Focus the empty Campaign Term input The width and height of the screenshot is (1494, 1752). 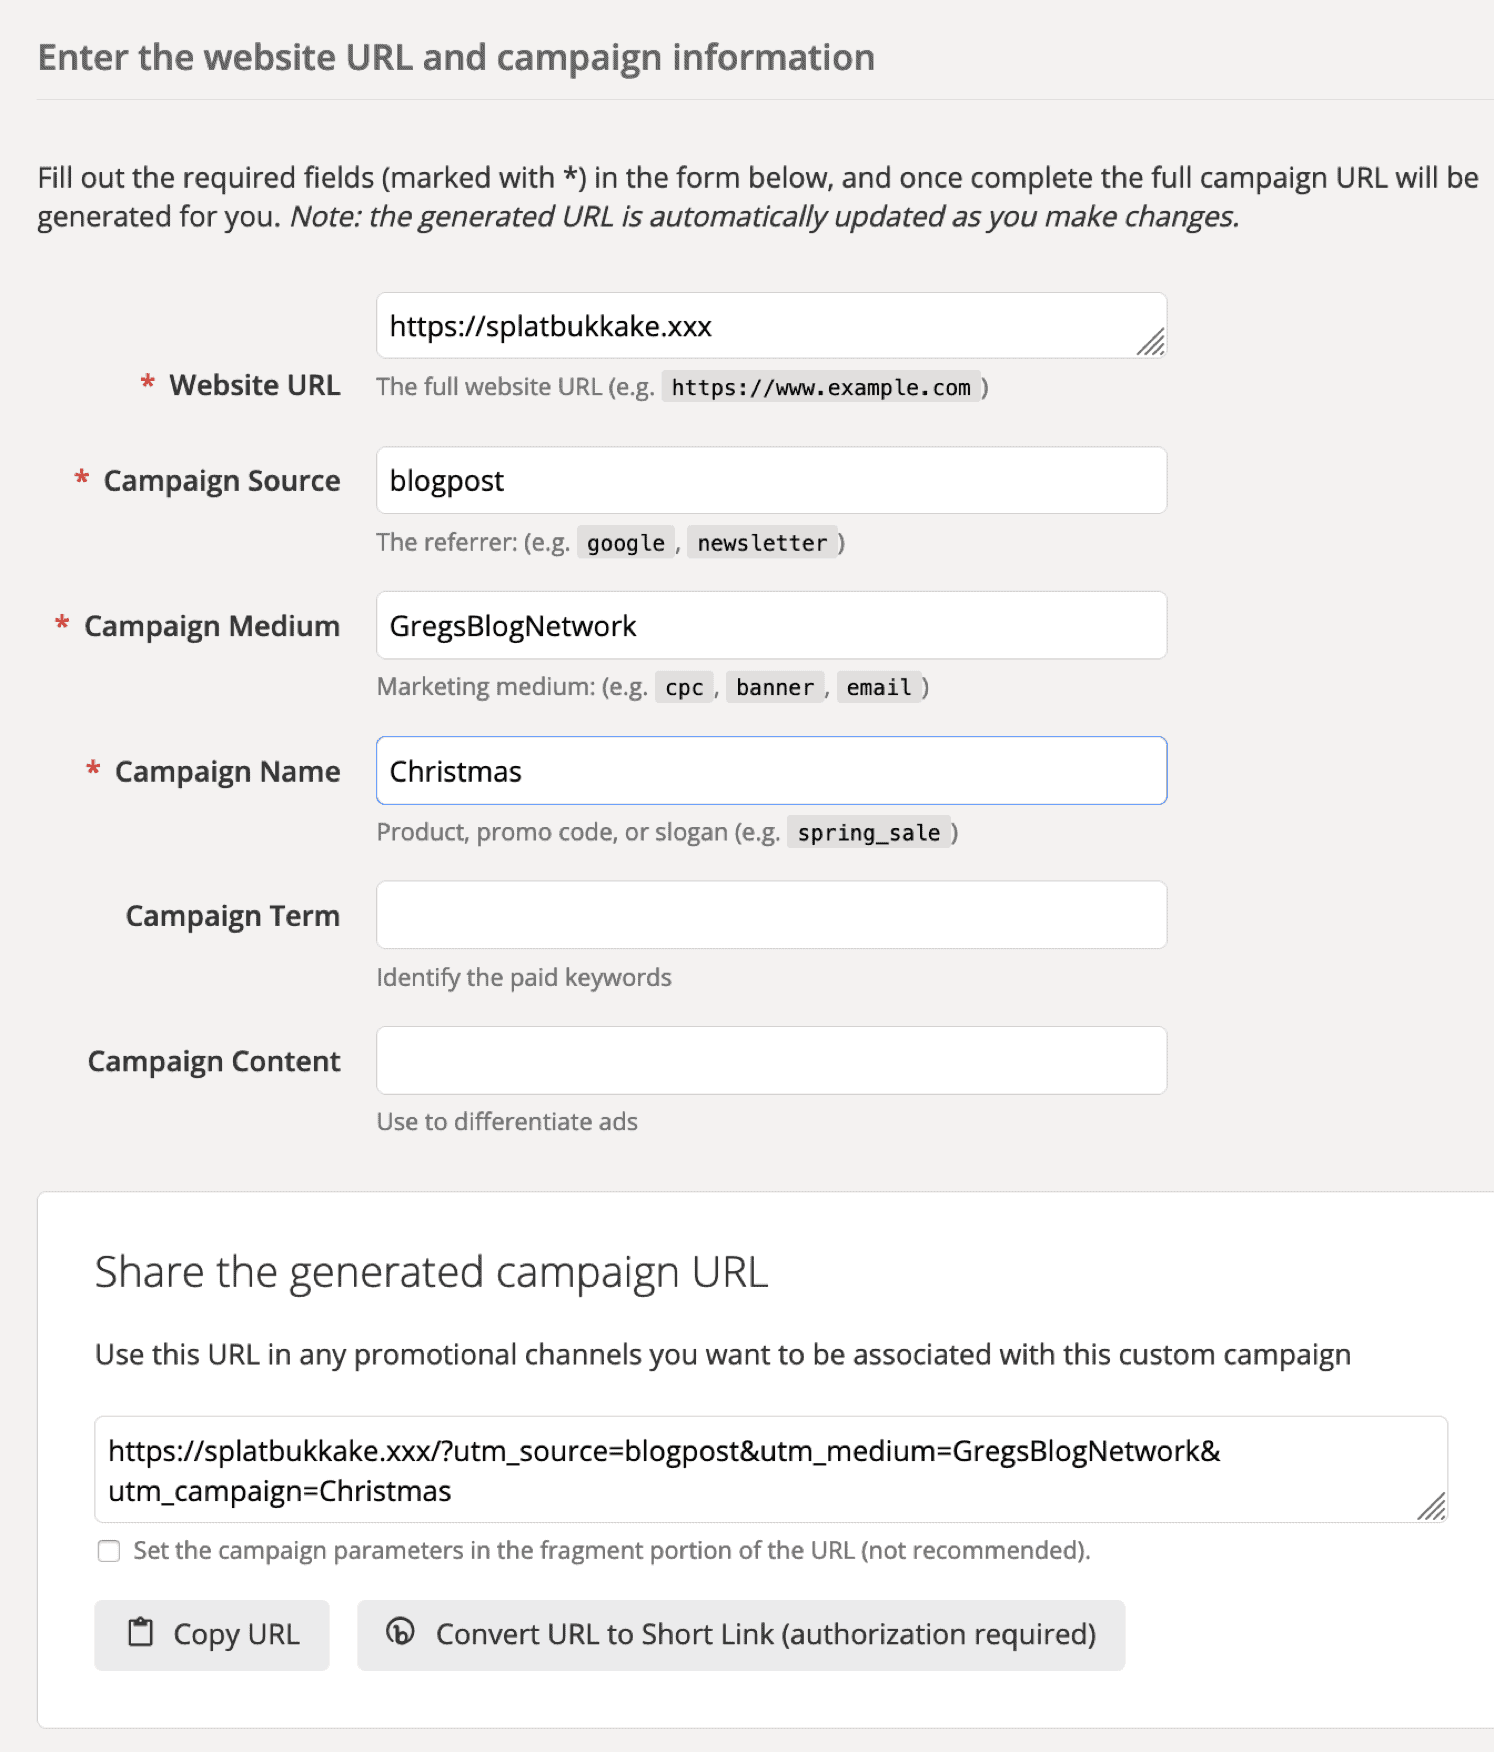pyautogui.click(x=770, y=915)
